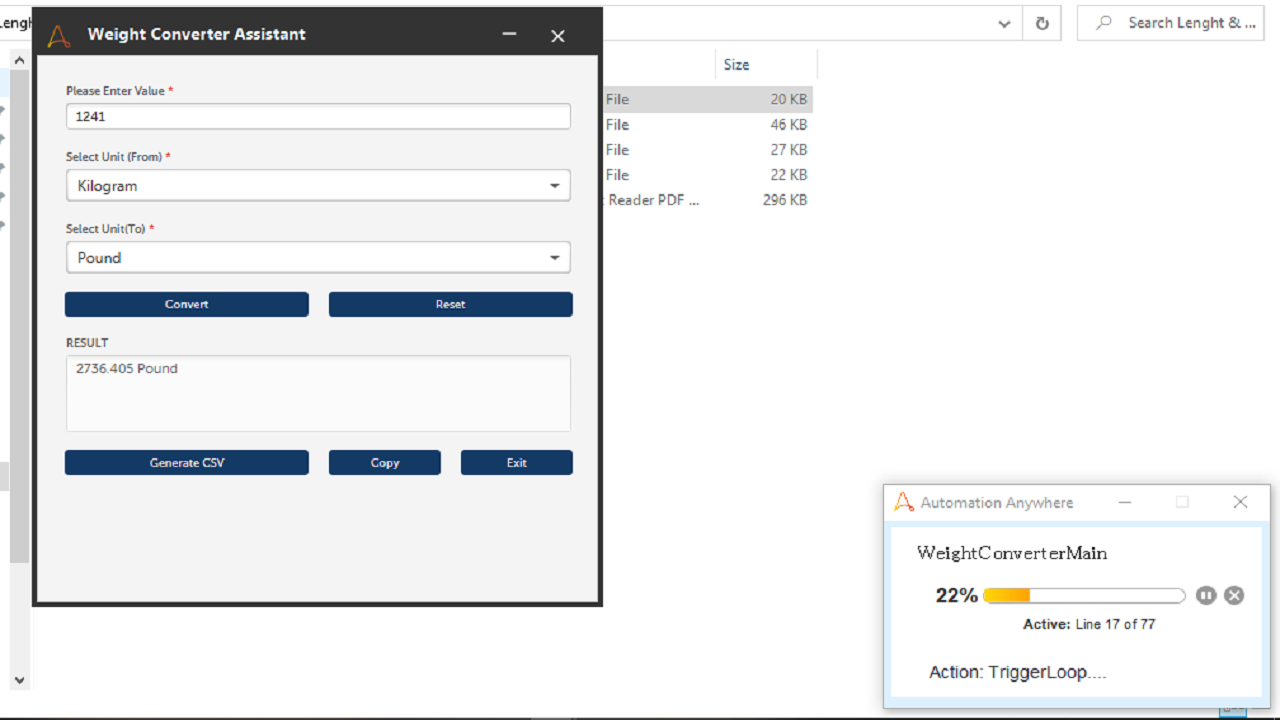Click the 'Active: Line 17 of 77' status text
The width and height of the screenshot is (1280, 720).
(x=1089, y=624)
